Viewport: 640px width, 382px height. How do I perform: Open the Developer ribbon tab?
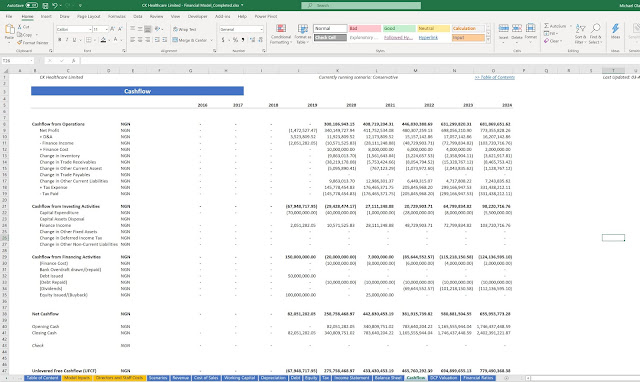pyautogui.click(x=198, y=16)
